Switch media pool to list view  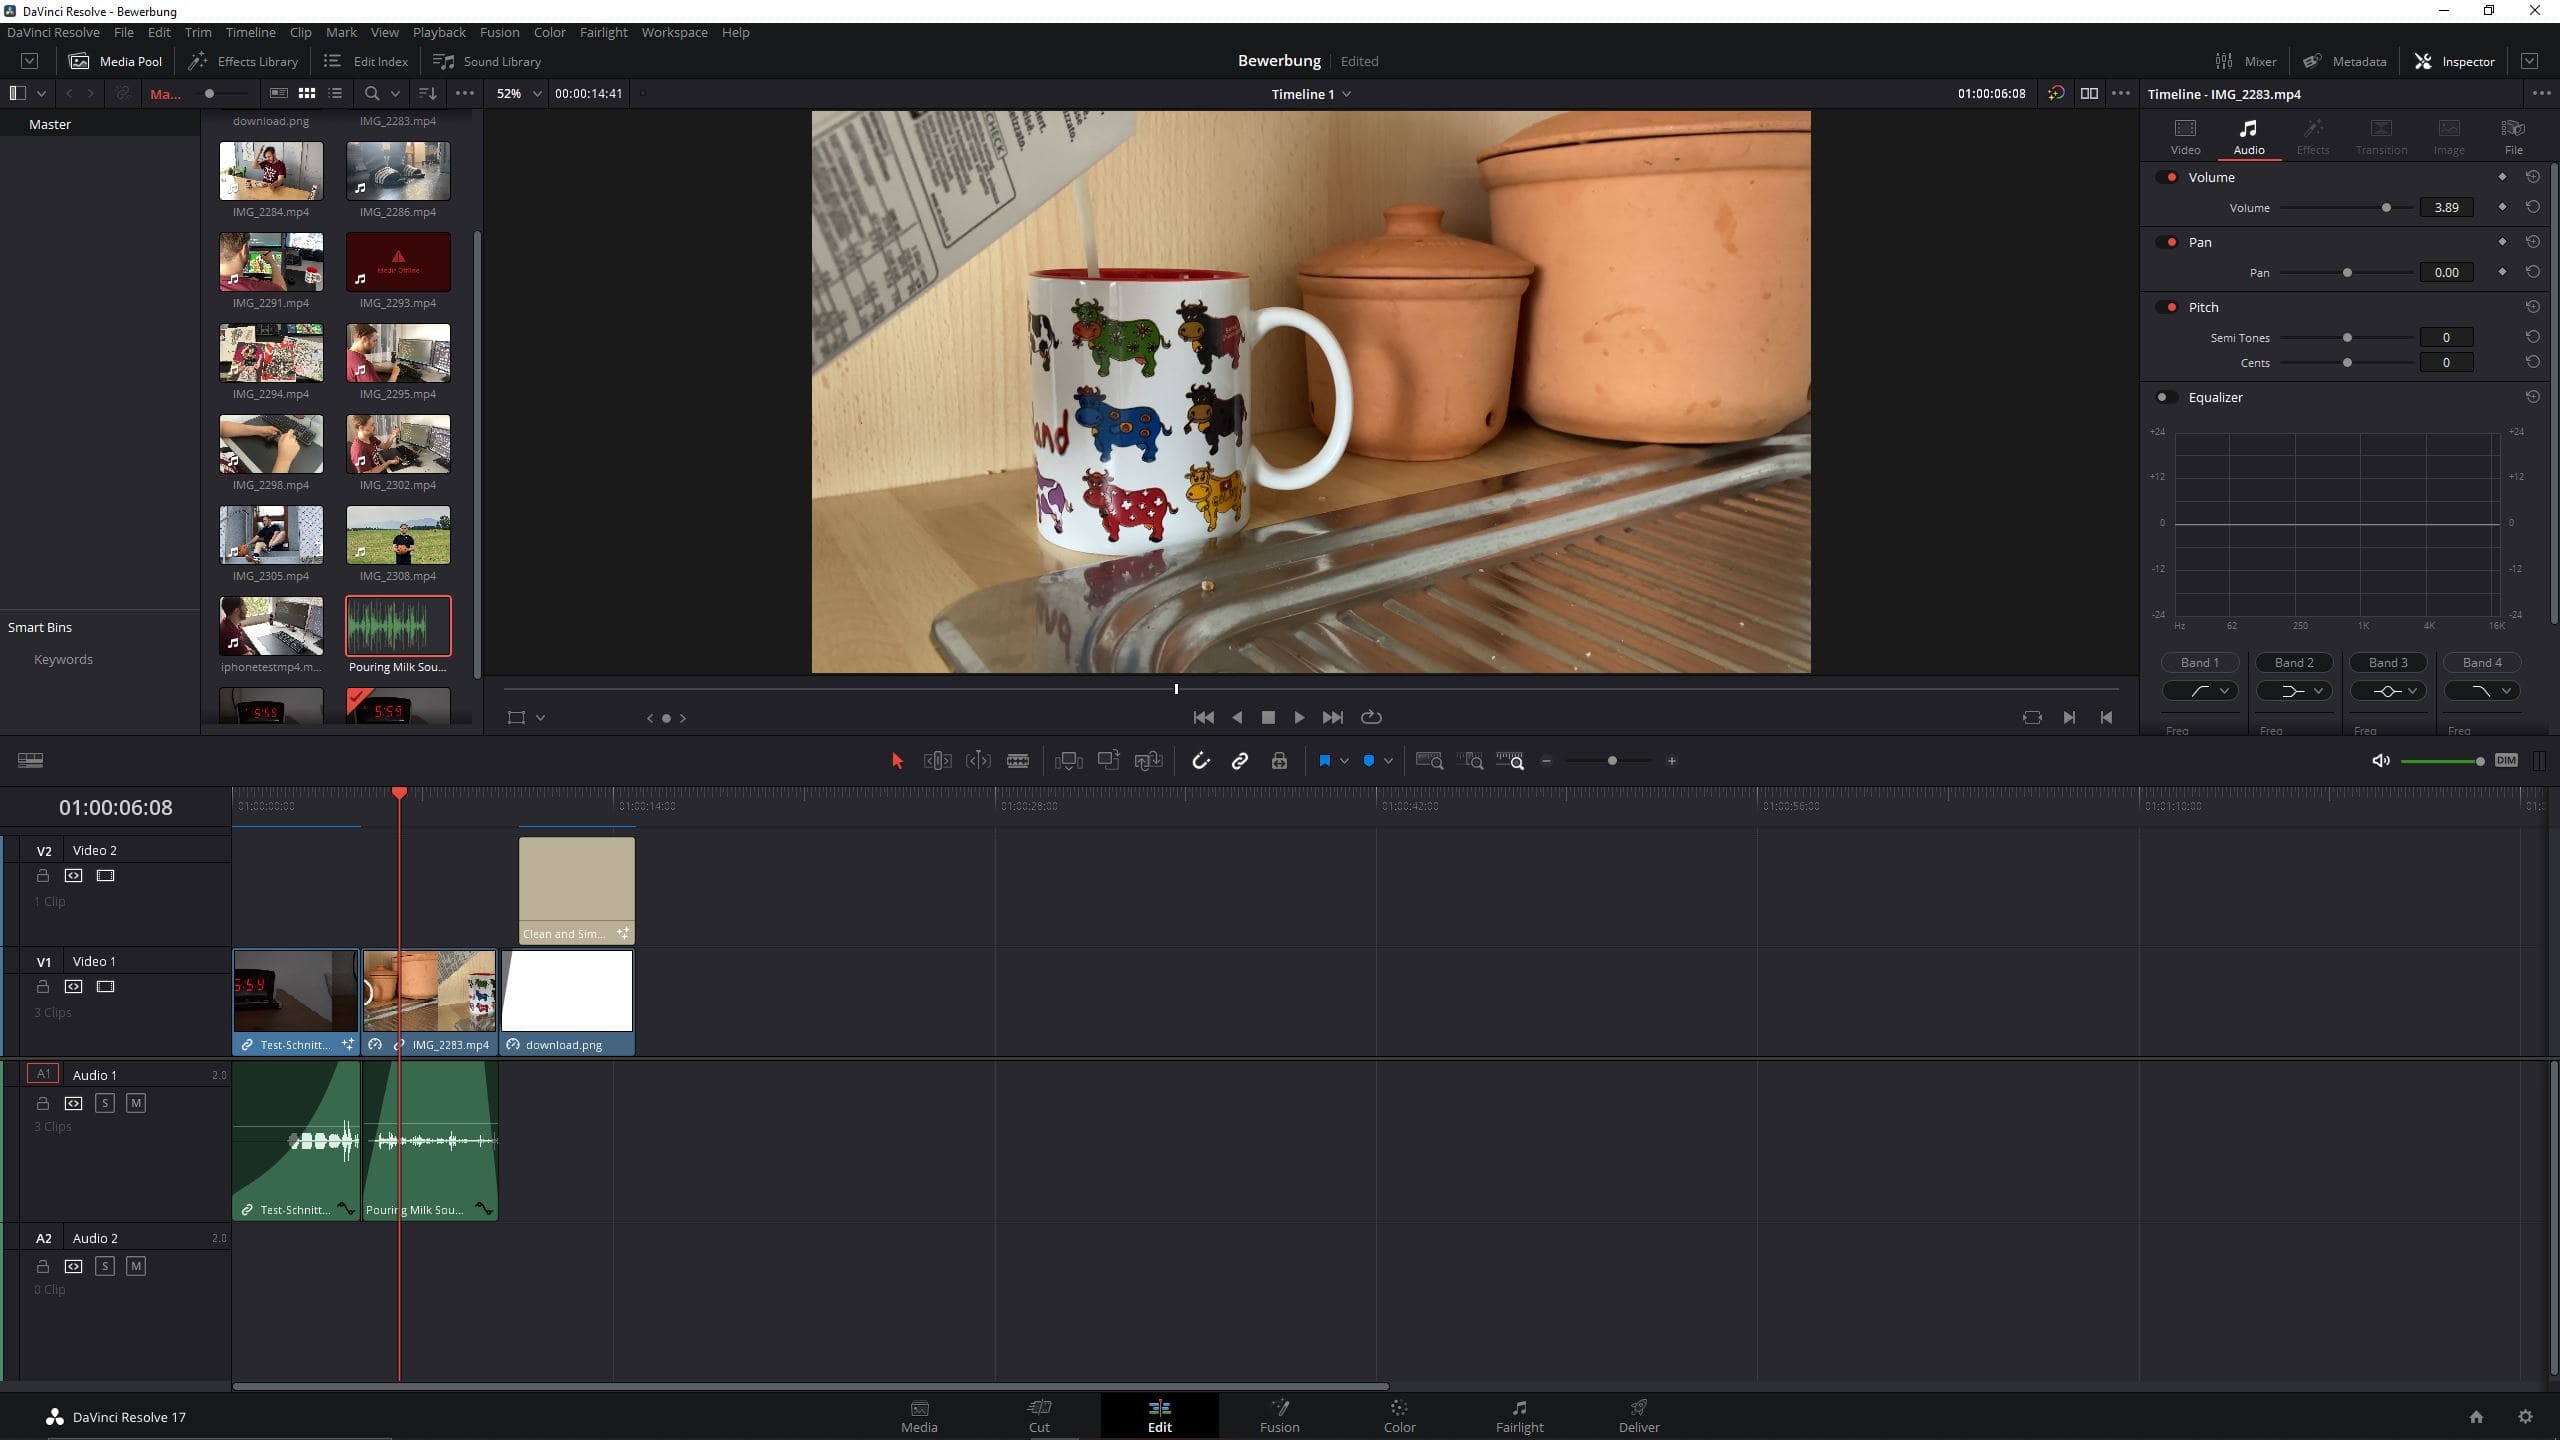pyautogui.click(x=335, y=93)
